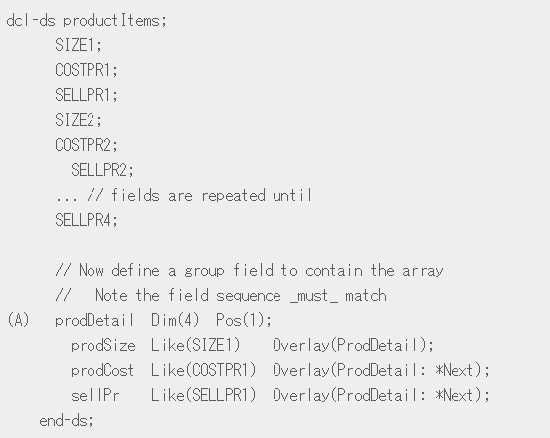Click the Pos(1); keyword
Screen dimensions: 550x438
click(x=243, y=320)
